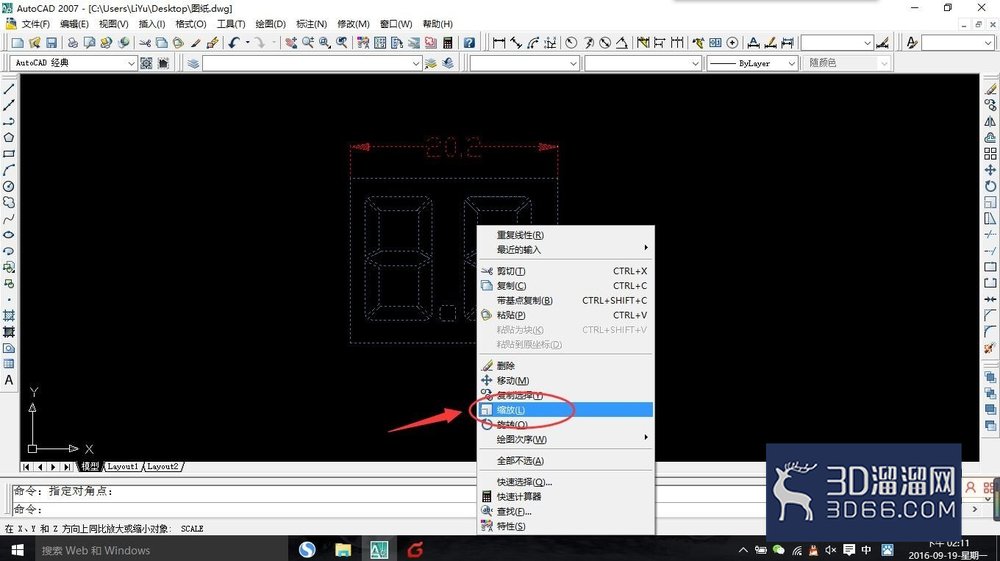The width and height of the screenshot is (1000, 561).
Task: Expand the 绘图次序(W) submenu
Action: 566,439
